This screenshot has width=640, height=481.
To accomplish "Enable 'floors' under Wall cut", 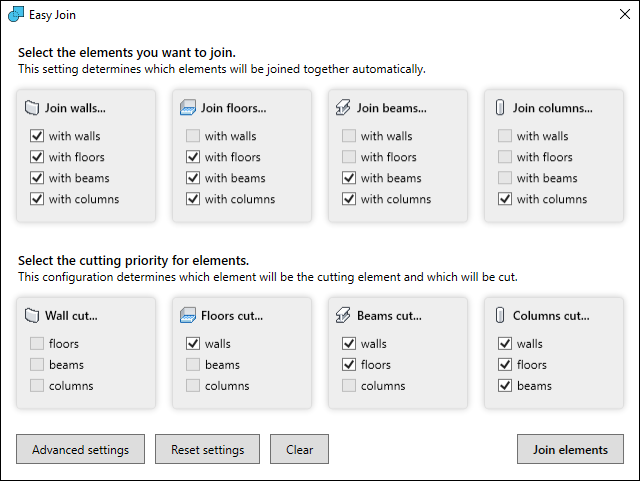I will (37, 344).
